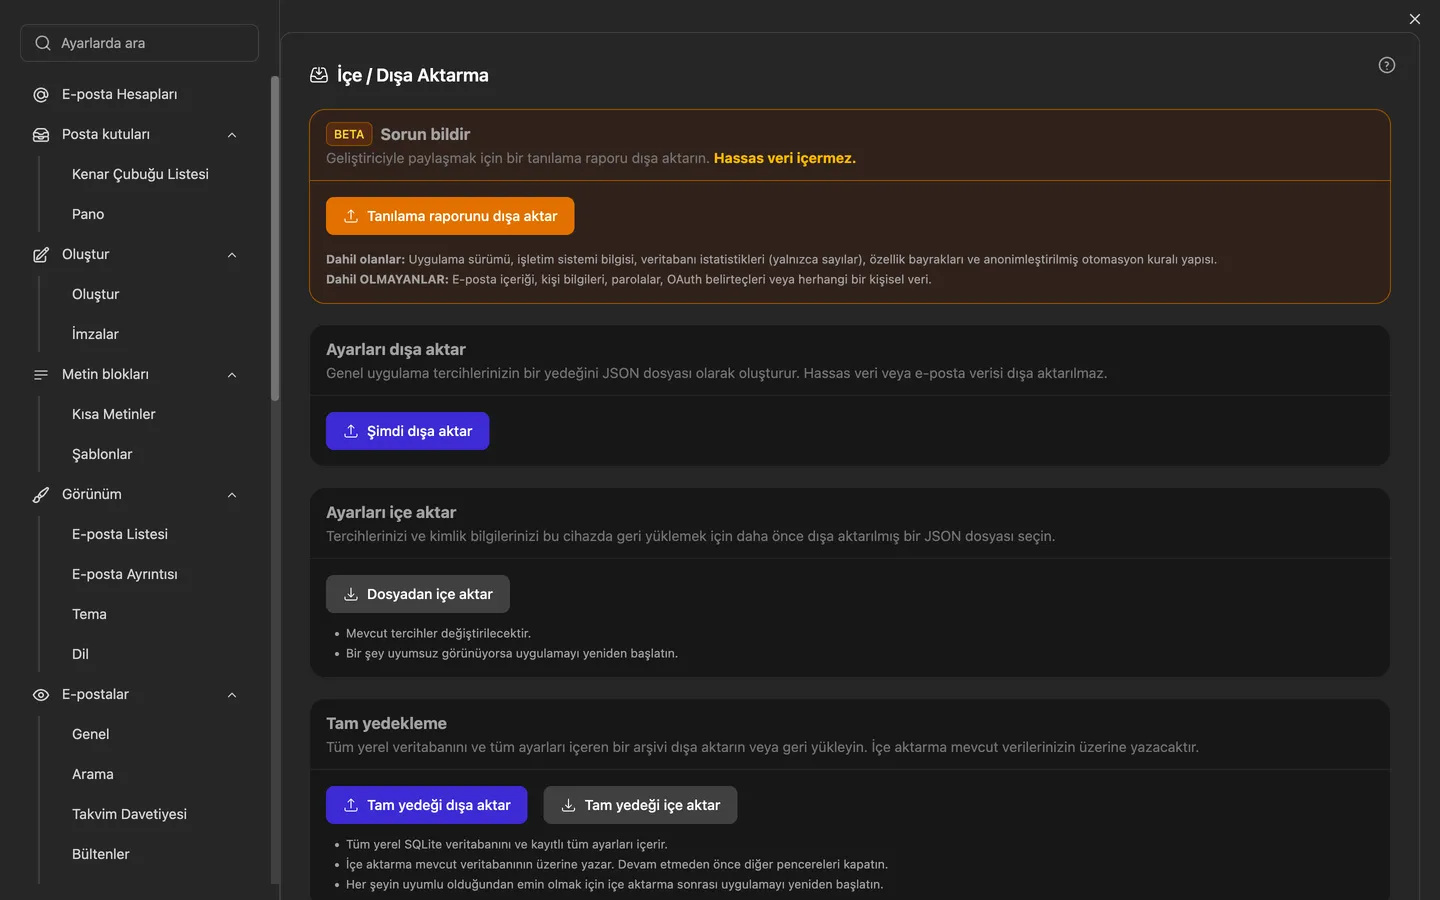Image resolution: width=1440 pixels, height=900 pixels.
Task: Collapse the Görünüm section chevron
Action: 232,495
